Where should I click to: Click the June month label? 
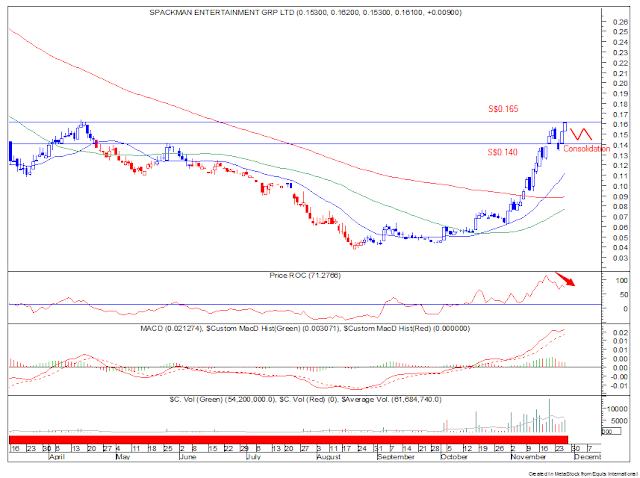point(188,457)
